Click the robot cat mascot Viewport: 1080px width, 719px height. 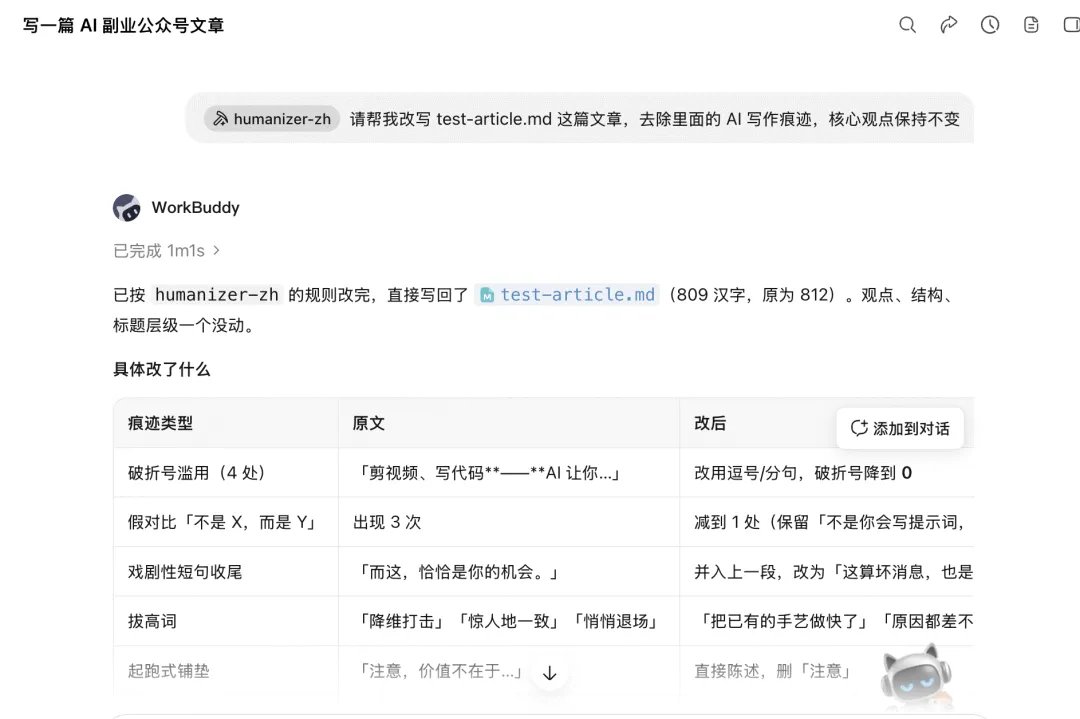click(916, 676)
